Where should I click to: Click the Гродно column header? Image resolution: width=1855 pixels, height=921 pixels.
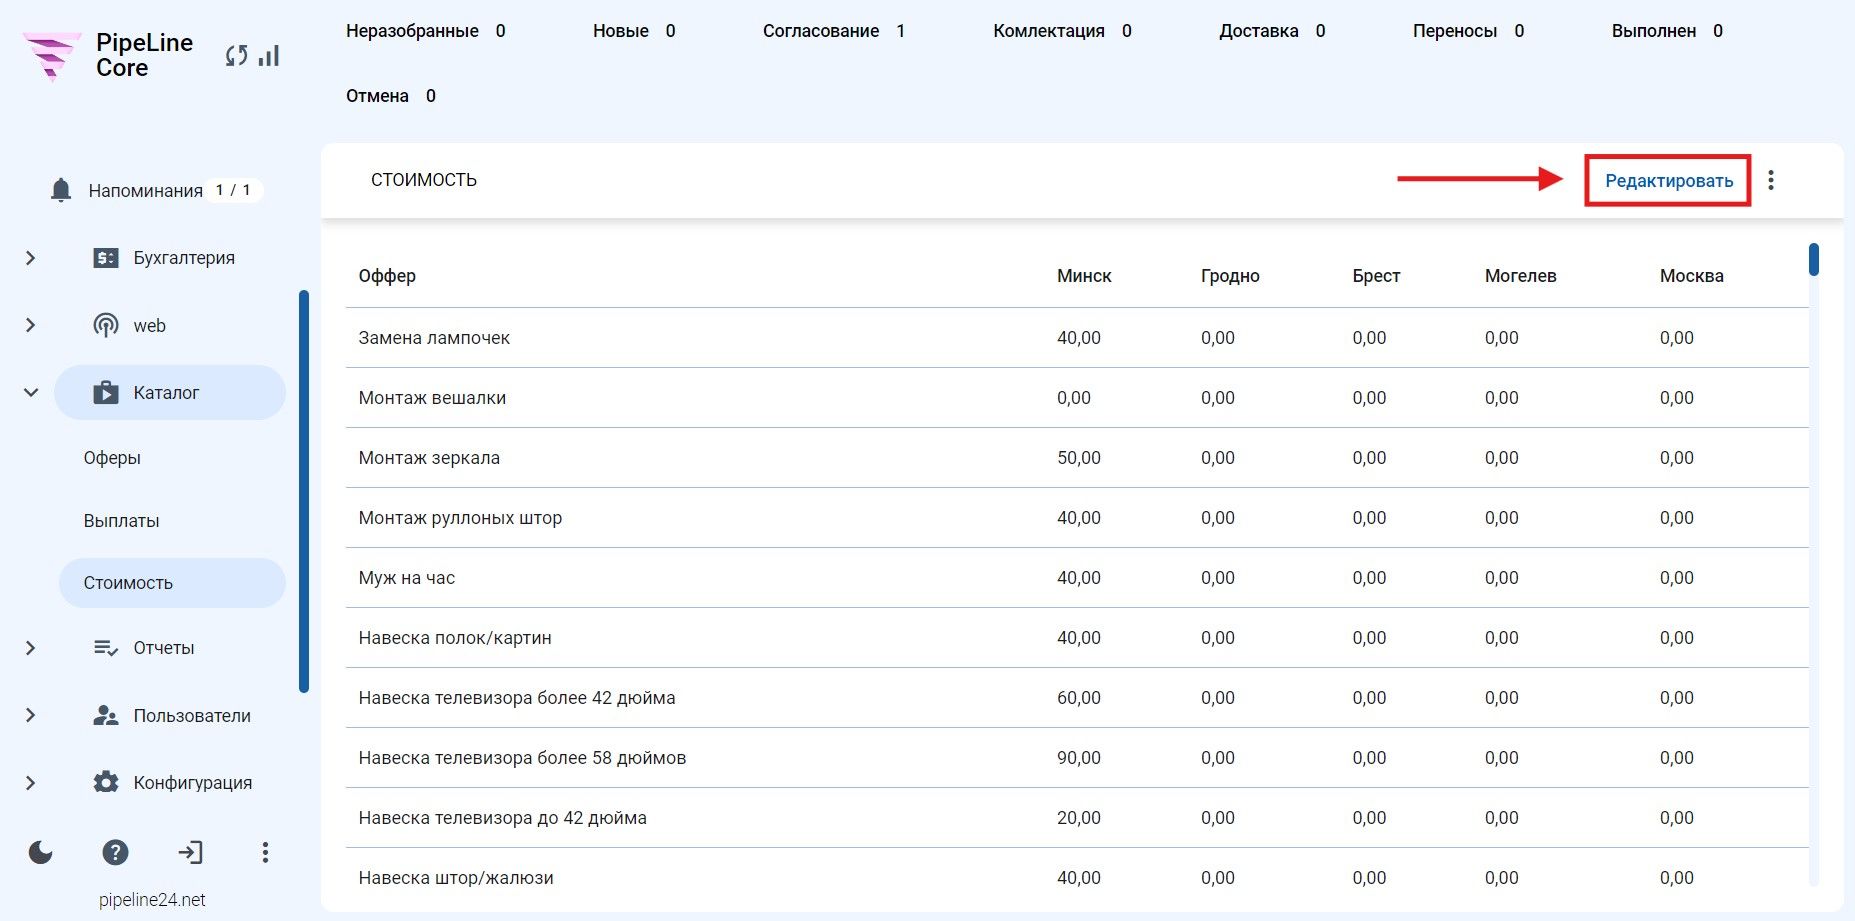[1230, 276]
